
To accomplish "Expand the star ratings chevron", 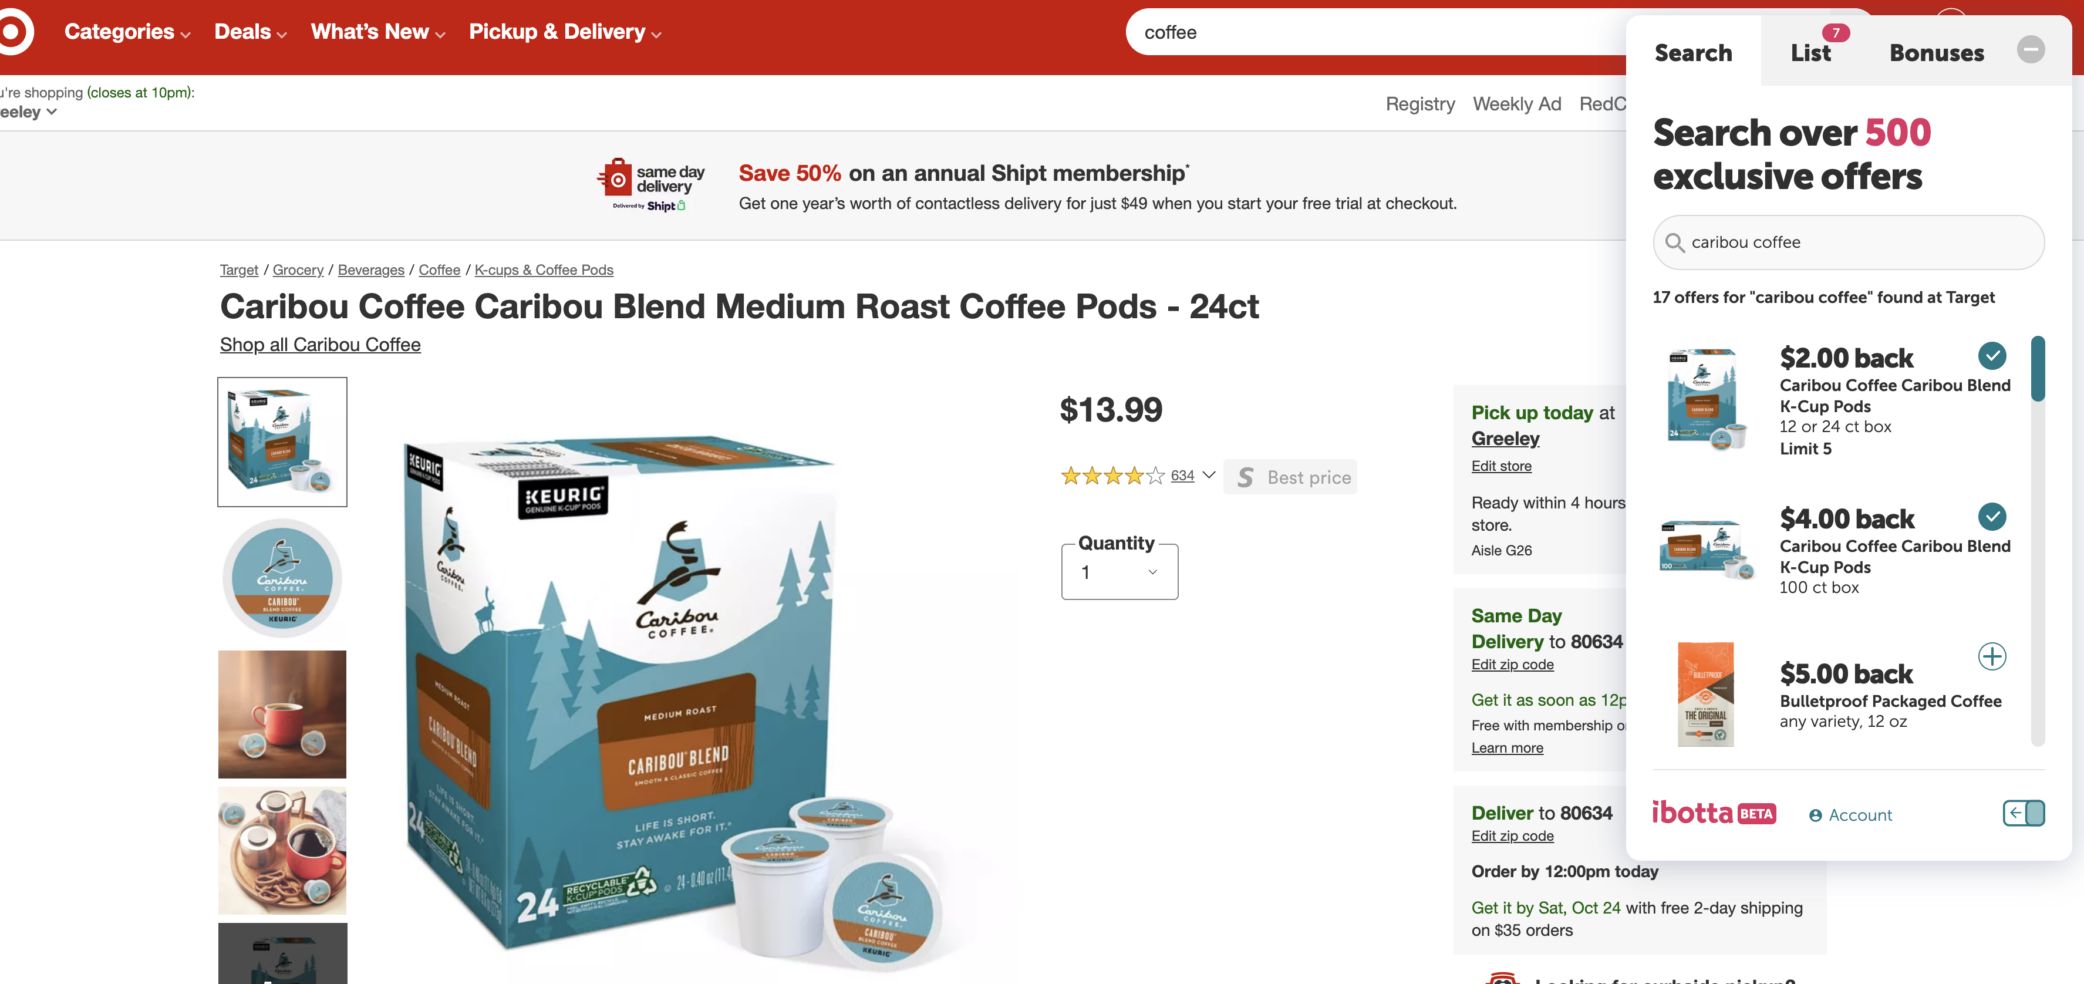I will tap(1209, 475).
